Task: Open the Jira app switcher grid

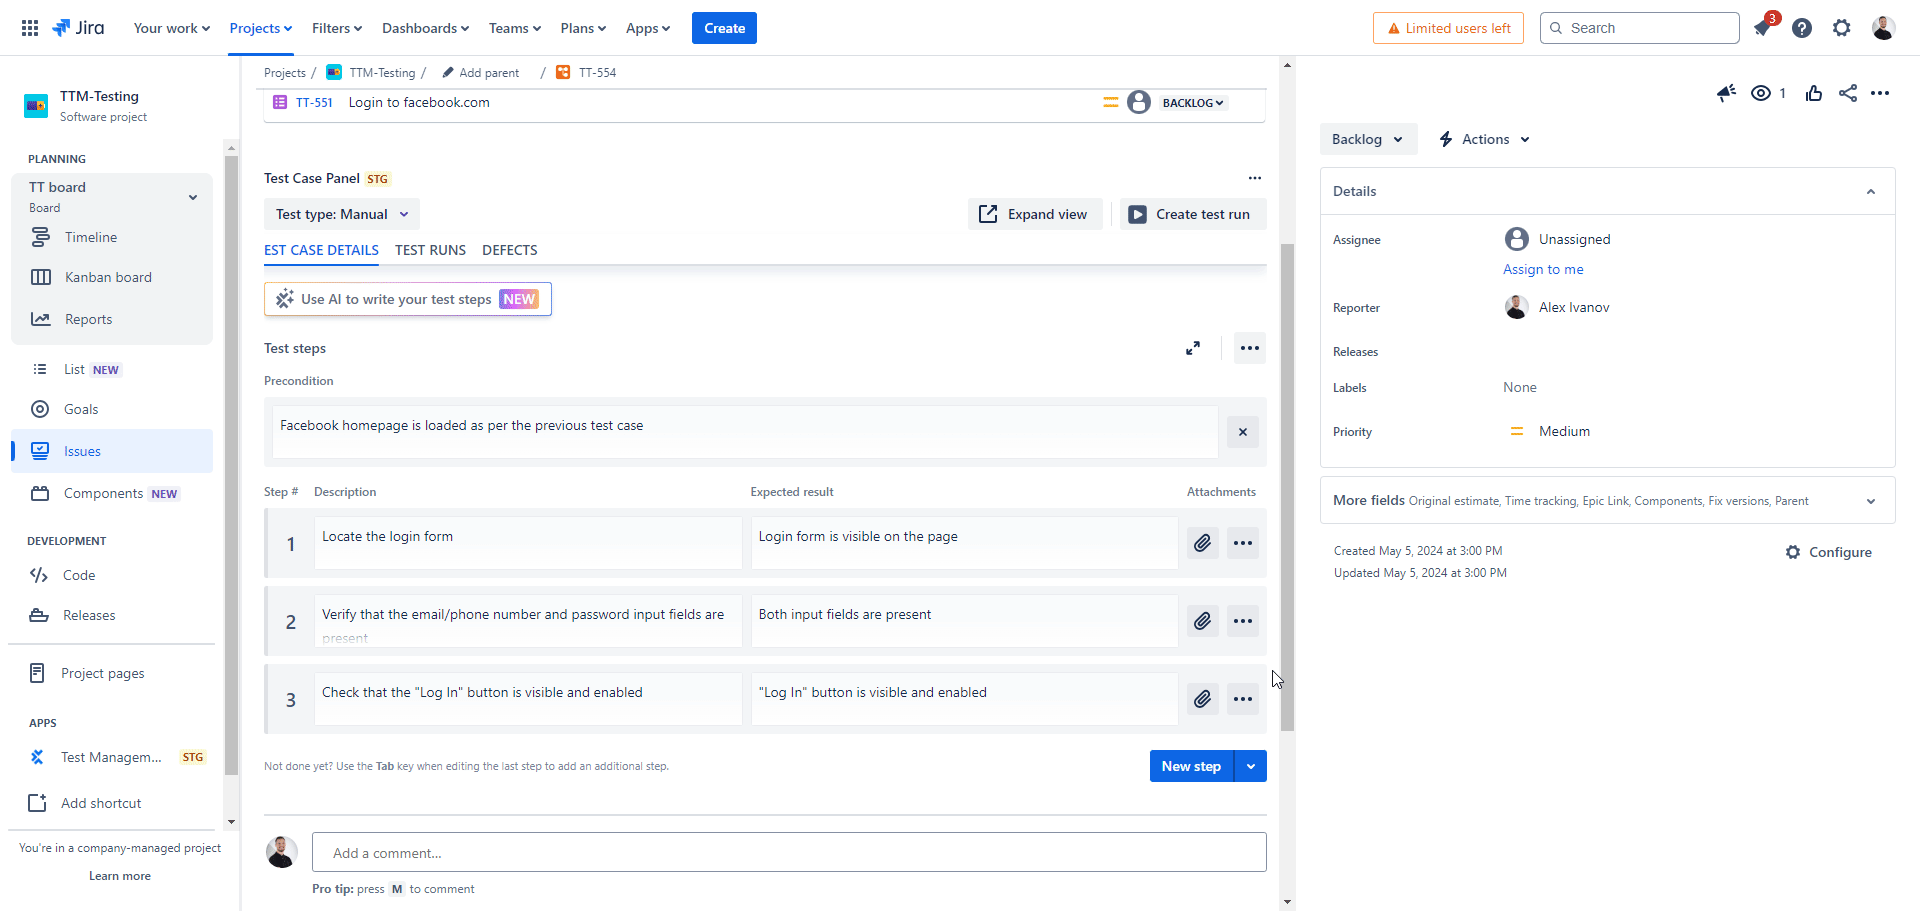Action: click(x=30, y=28)
